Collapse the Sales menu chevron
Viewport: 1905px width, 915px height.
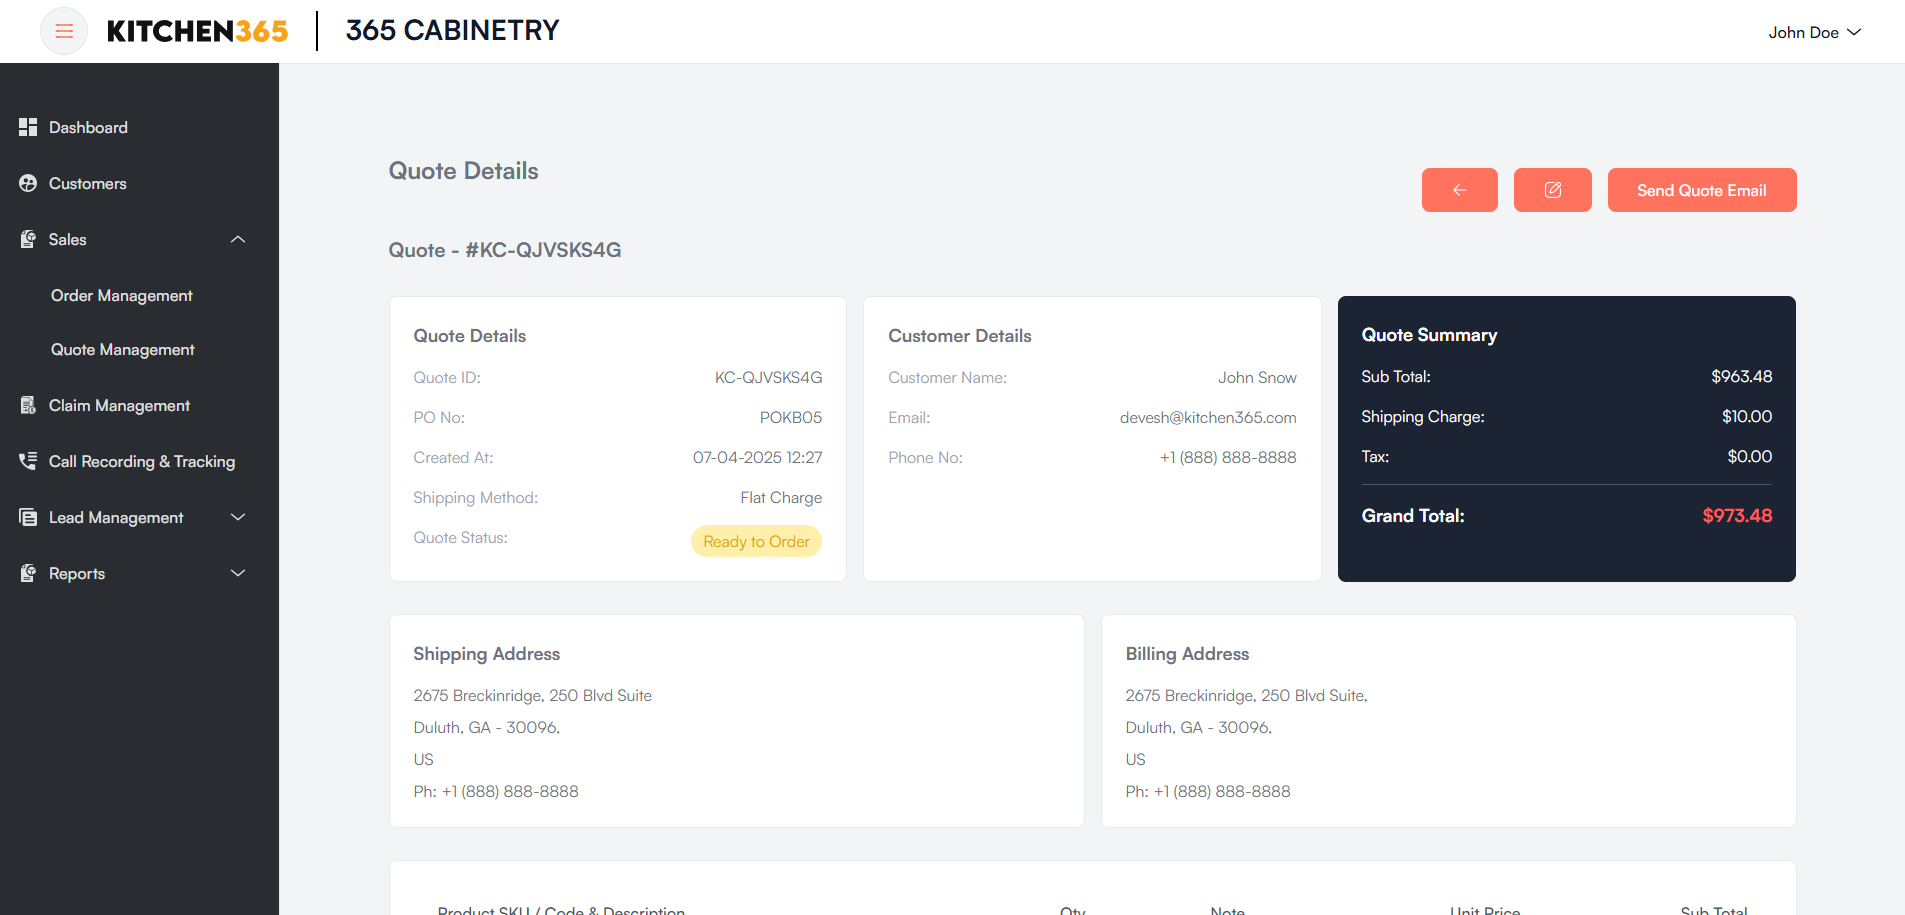pos(238,239)
